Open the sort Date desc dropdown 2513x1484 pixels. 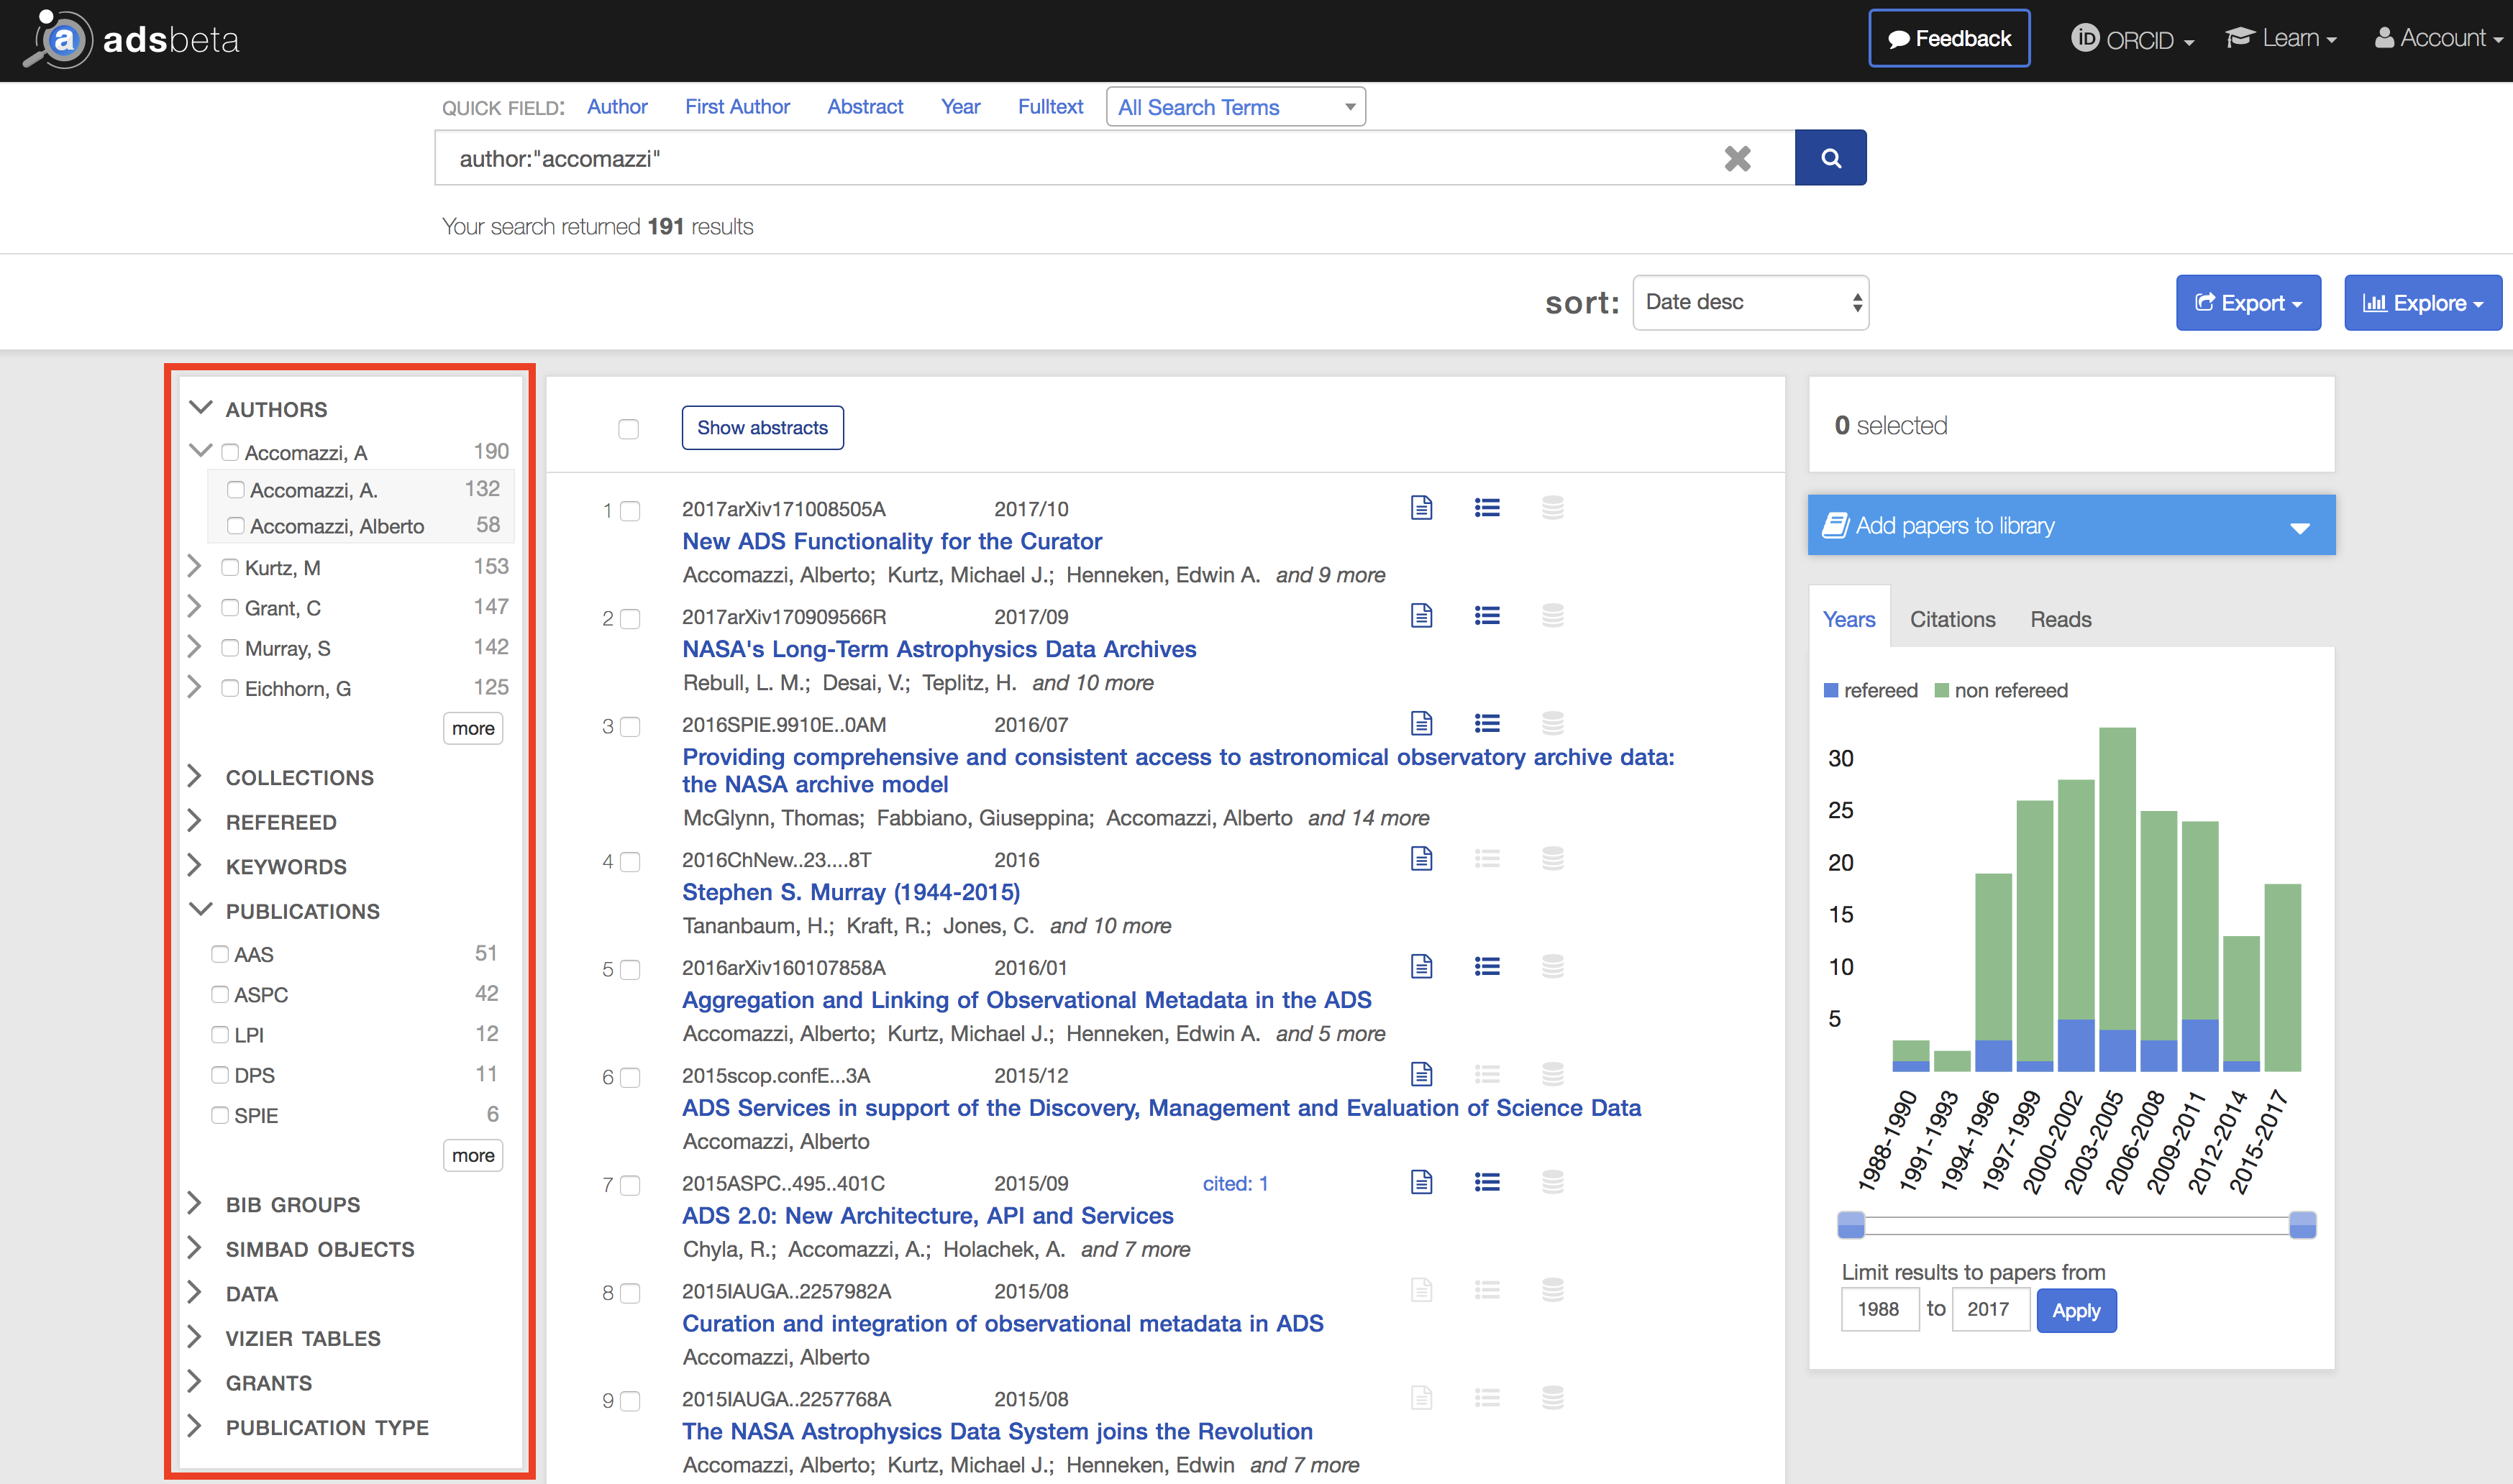1750,302
